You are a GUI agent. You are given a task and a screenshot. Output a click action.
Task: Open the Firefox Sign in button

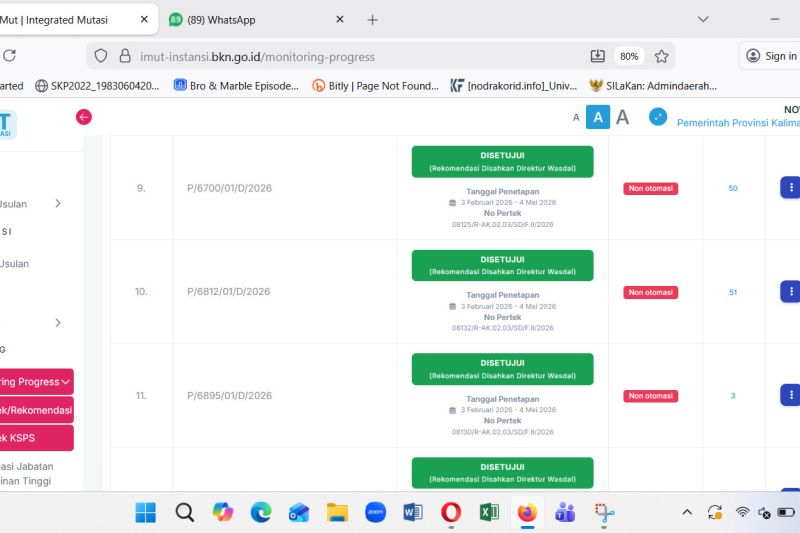click(770, 56)
